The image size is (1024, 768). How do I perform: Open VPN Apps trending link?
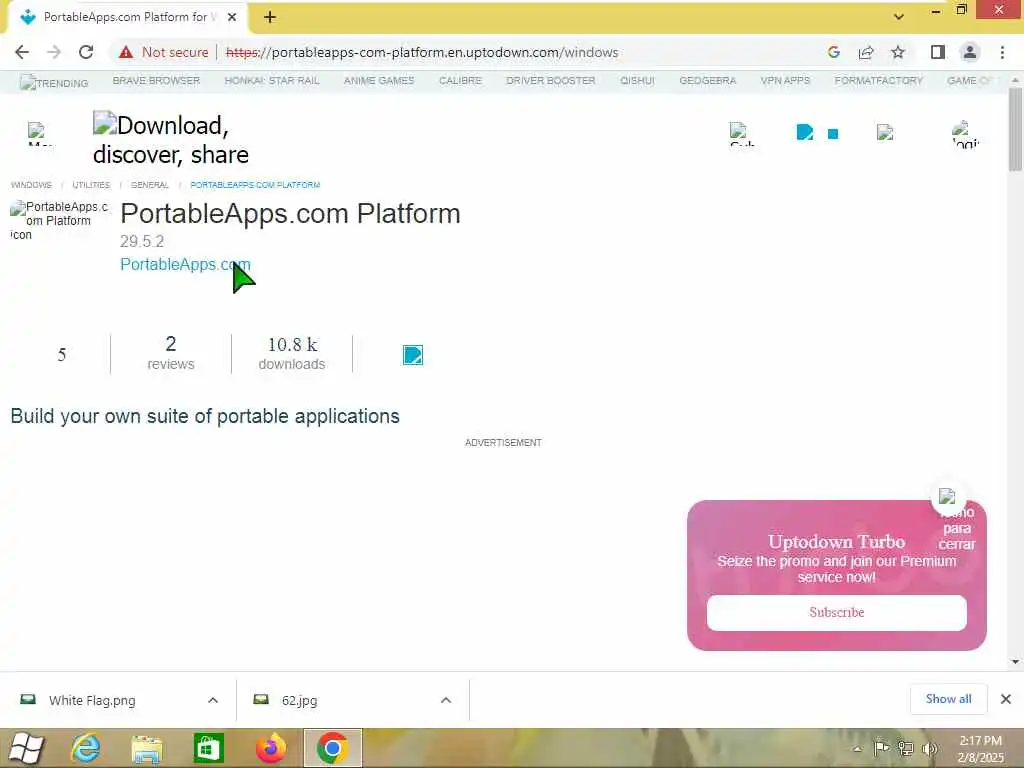click(x=785, y=80)
